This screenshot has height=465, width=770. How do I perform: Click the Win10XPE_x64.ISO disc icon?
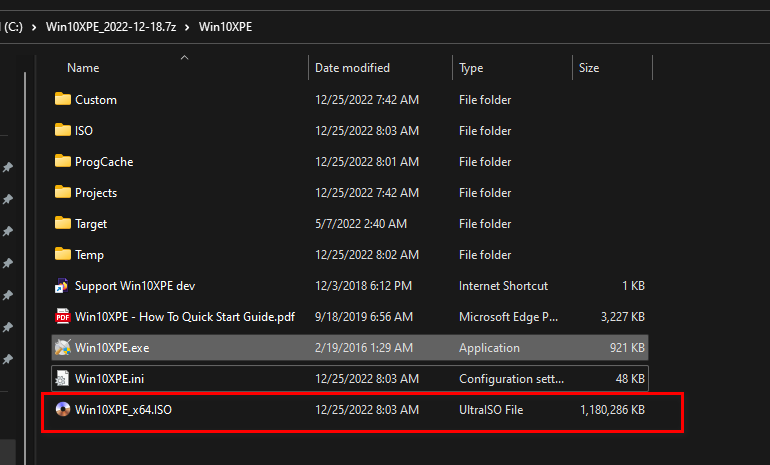tap(63, 410)
